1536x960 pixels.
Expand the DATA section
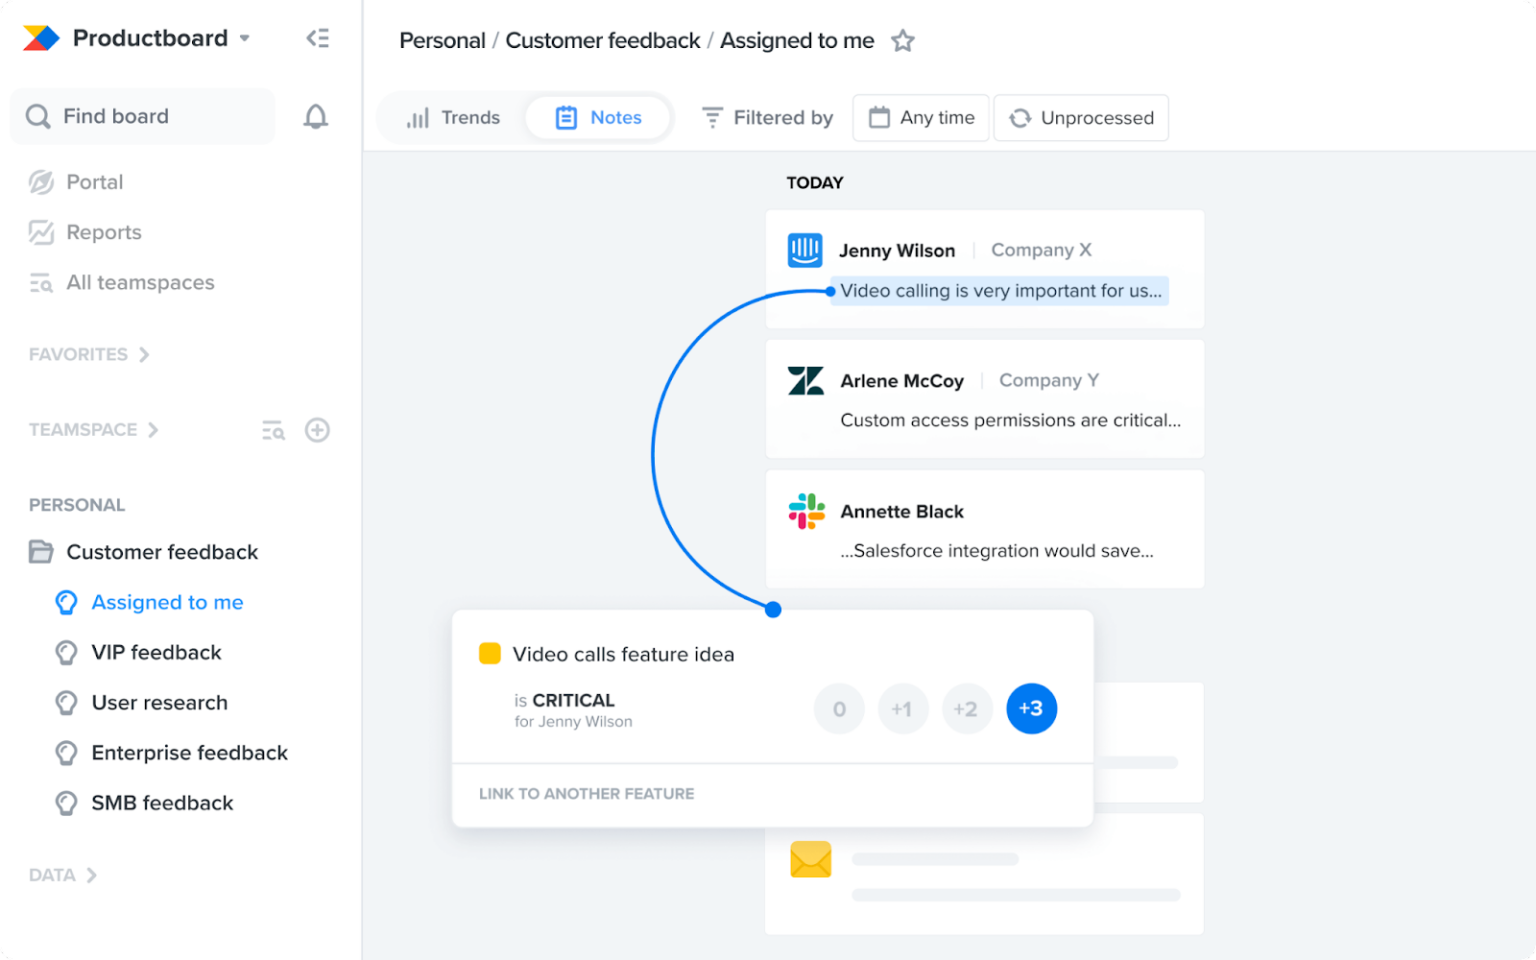[x=92, y=875]
